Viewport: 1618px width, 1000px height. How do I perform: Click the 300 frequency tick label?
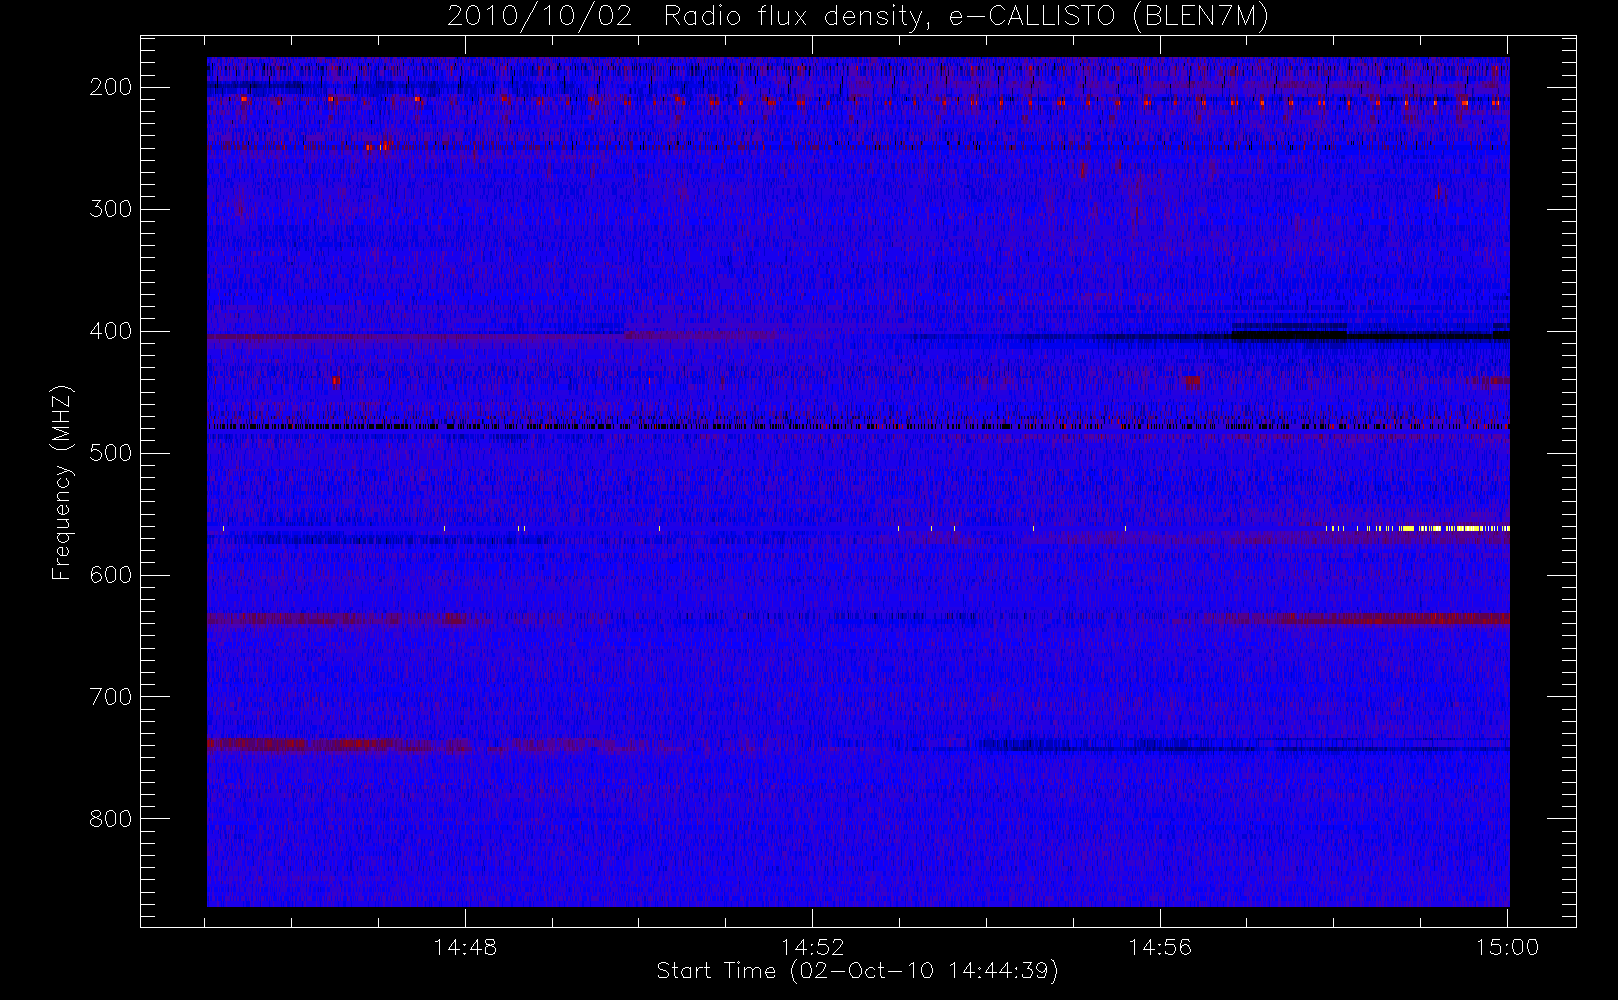111,209
